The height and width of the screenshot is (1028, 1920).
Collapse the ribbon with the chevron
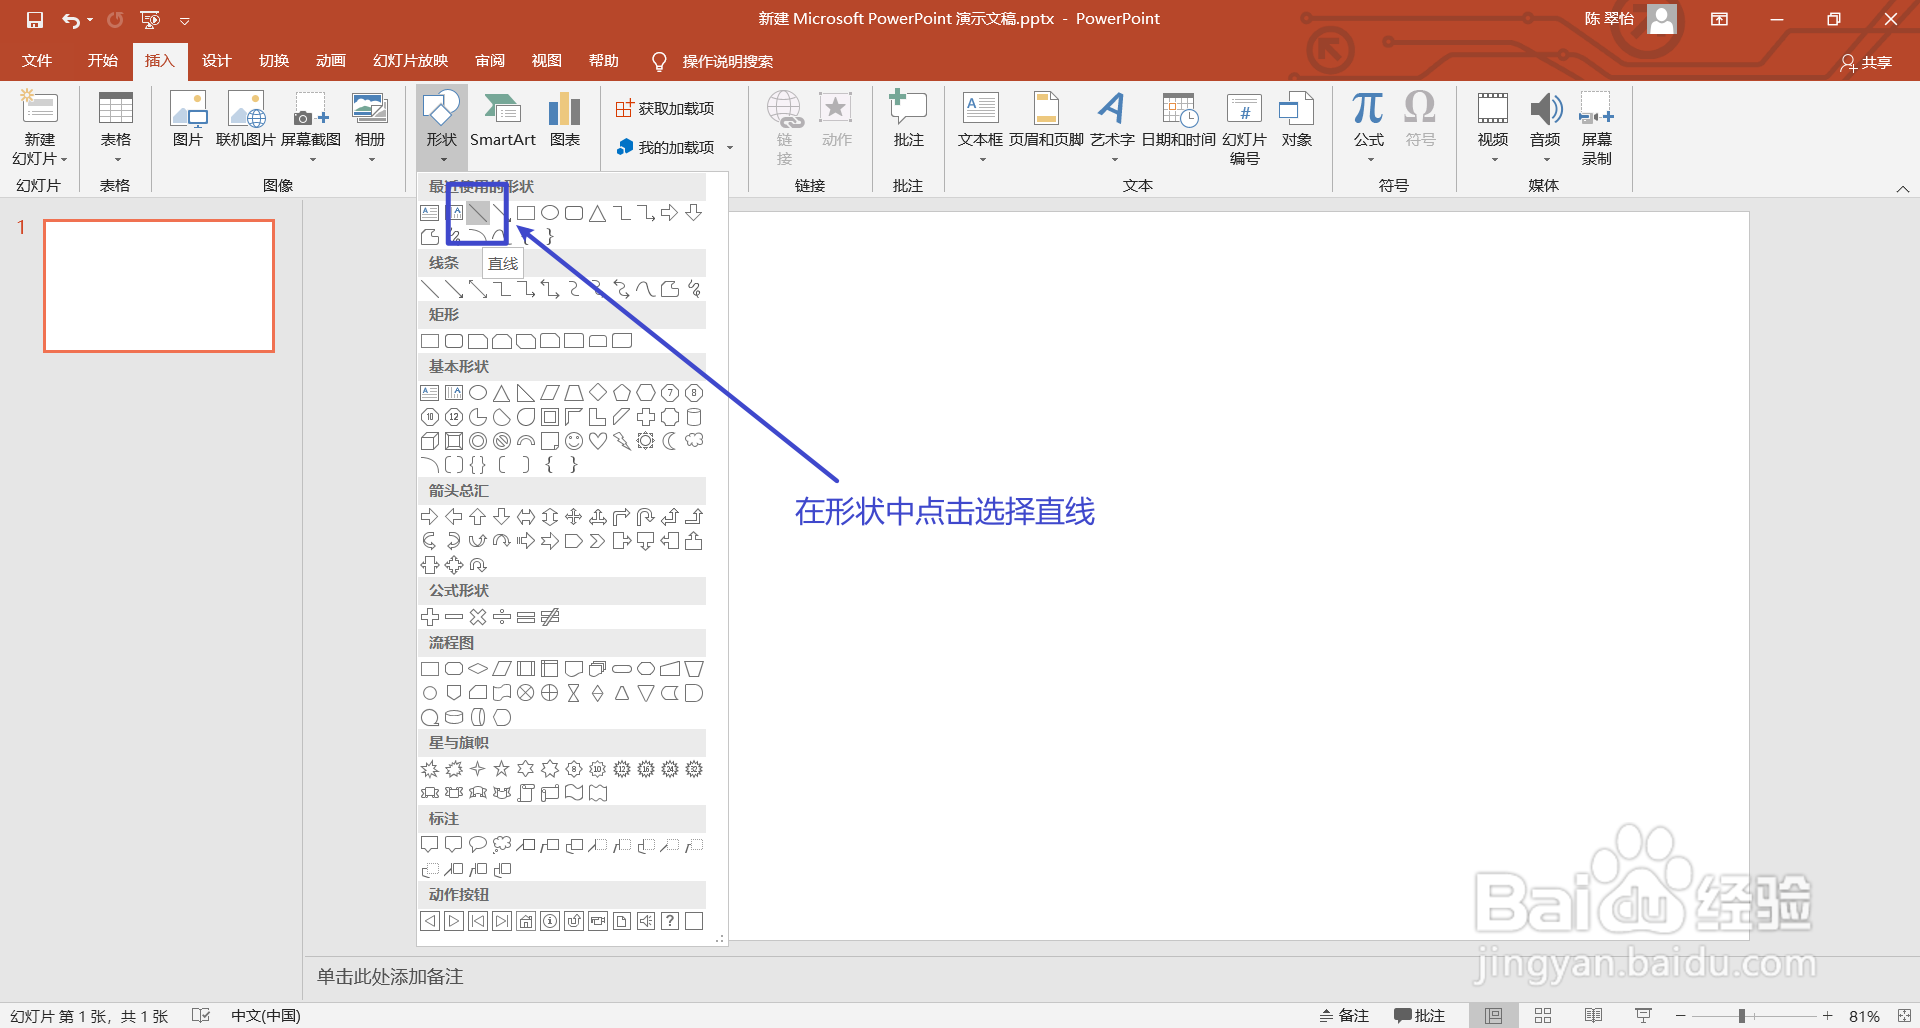(1903, 188)
